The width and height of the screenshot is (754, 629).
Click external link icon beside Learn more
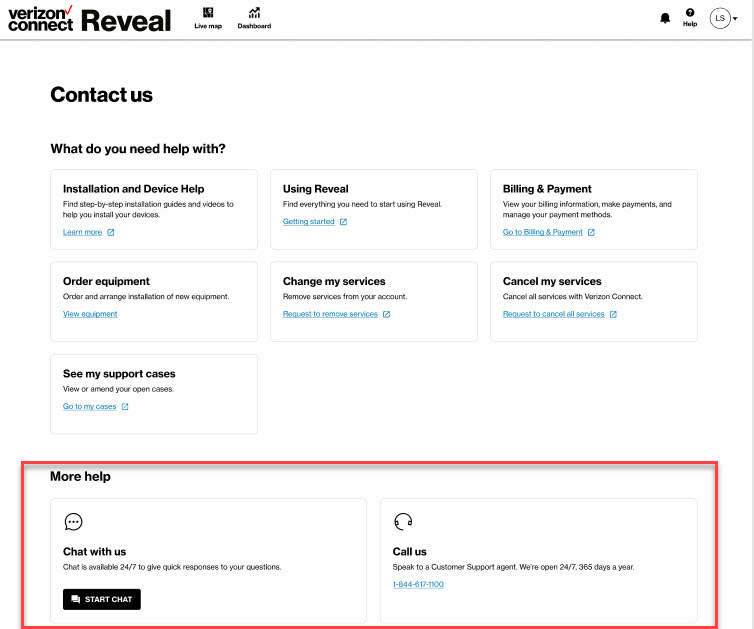click(111, 232)
